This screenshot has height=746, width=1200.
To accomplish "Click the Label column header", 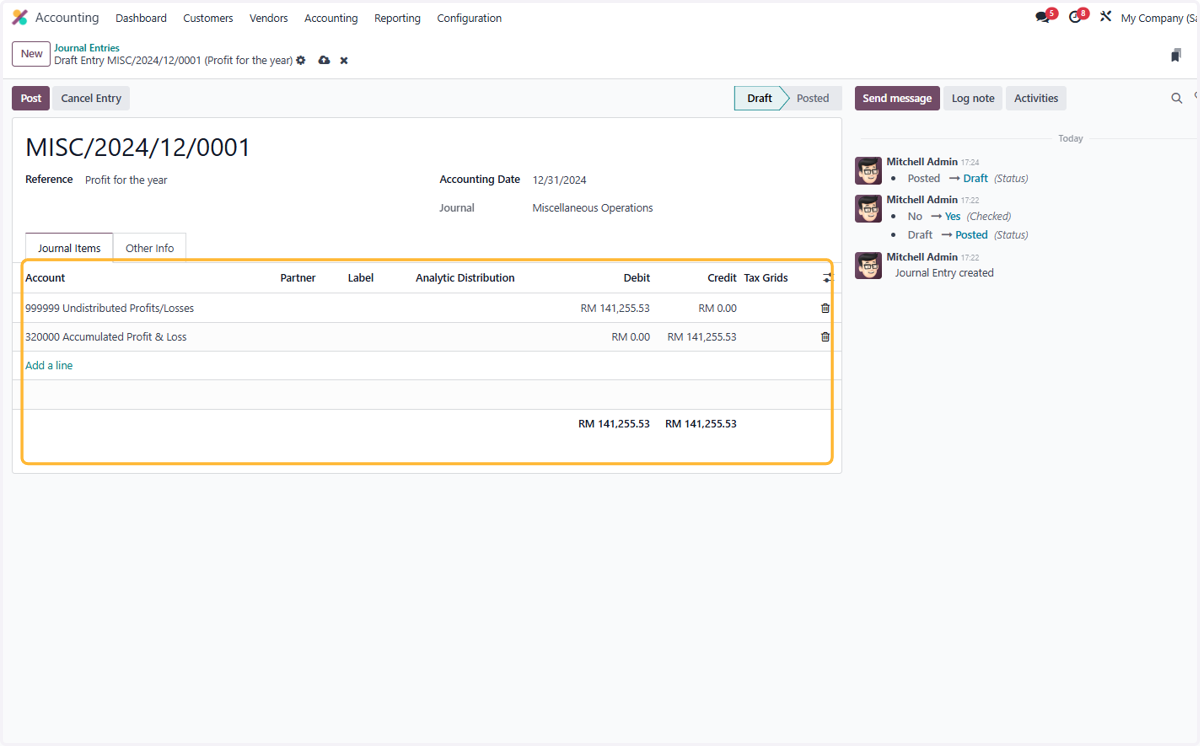I will point(361,278).
